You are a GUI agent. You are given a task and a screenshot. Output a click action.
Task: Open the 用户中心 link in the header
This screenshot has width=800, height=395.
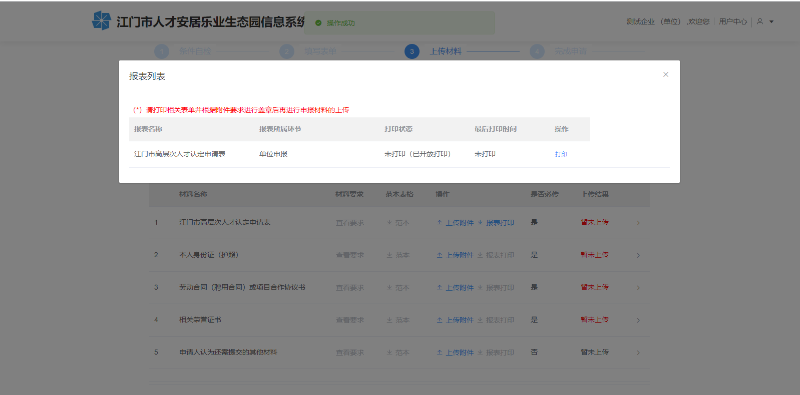[733, 21]
